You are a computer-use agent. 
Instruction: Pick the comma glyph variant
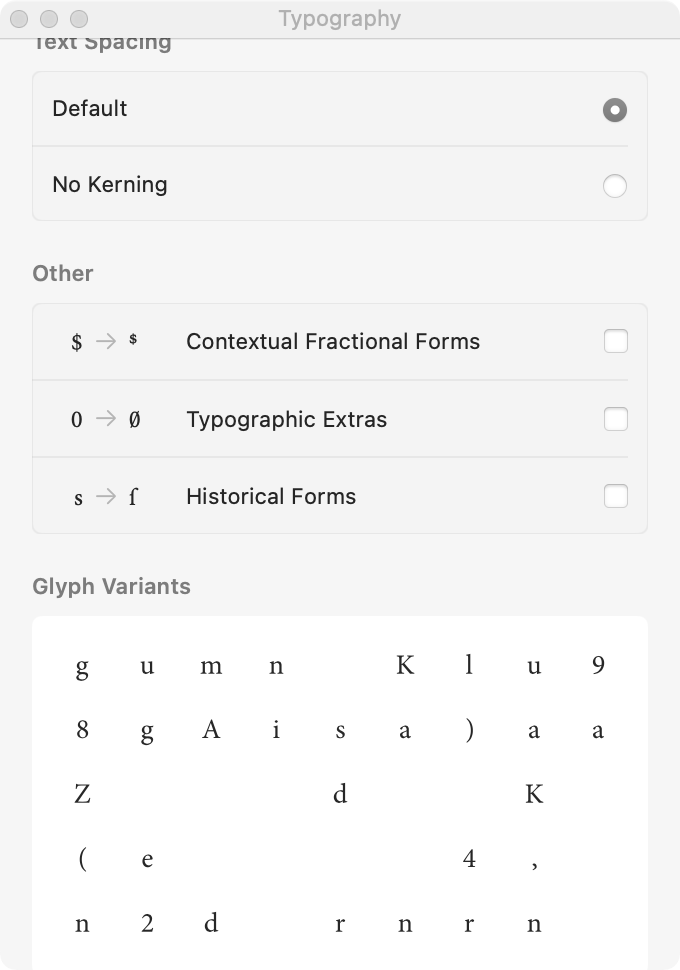coord(534,864)
